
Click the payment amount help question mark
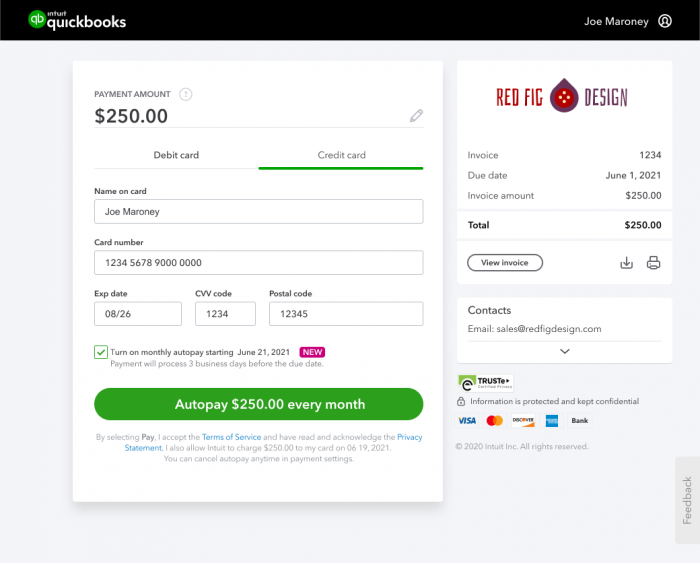tap(186, 94)
